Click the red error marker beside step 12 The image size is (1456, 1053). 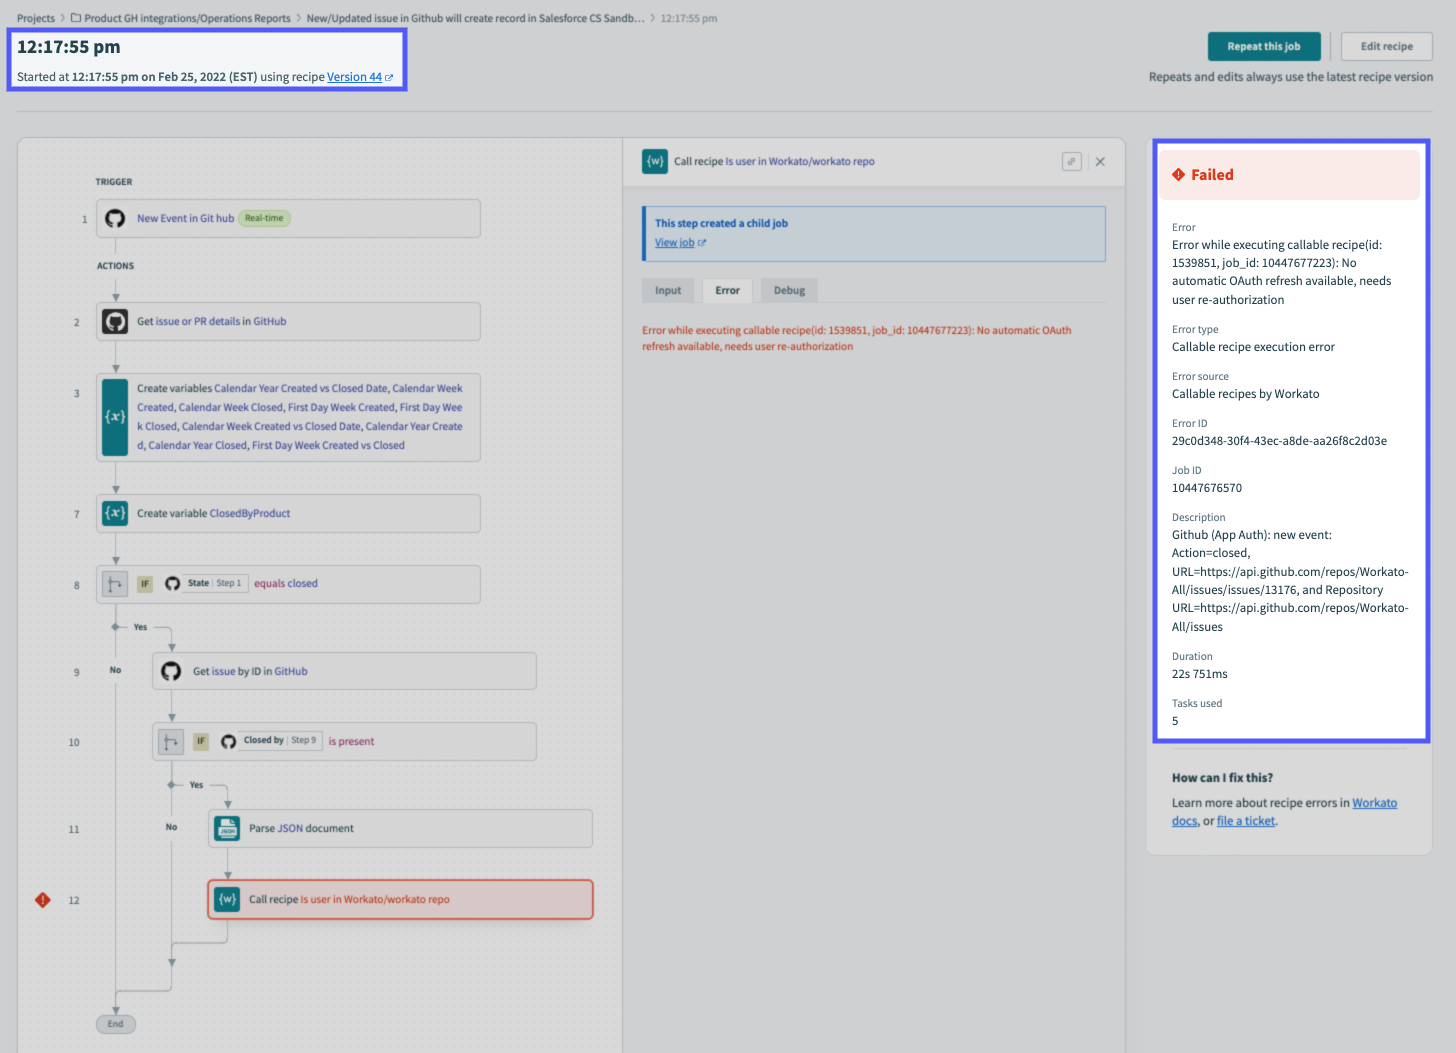coord(43,900)
